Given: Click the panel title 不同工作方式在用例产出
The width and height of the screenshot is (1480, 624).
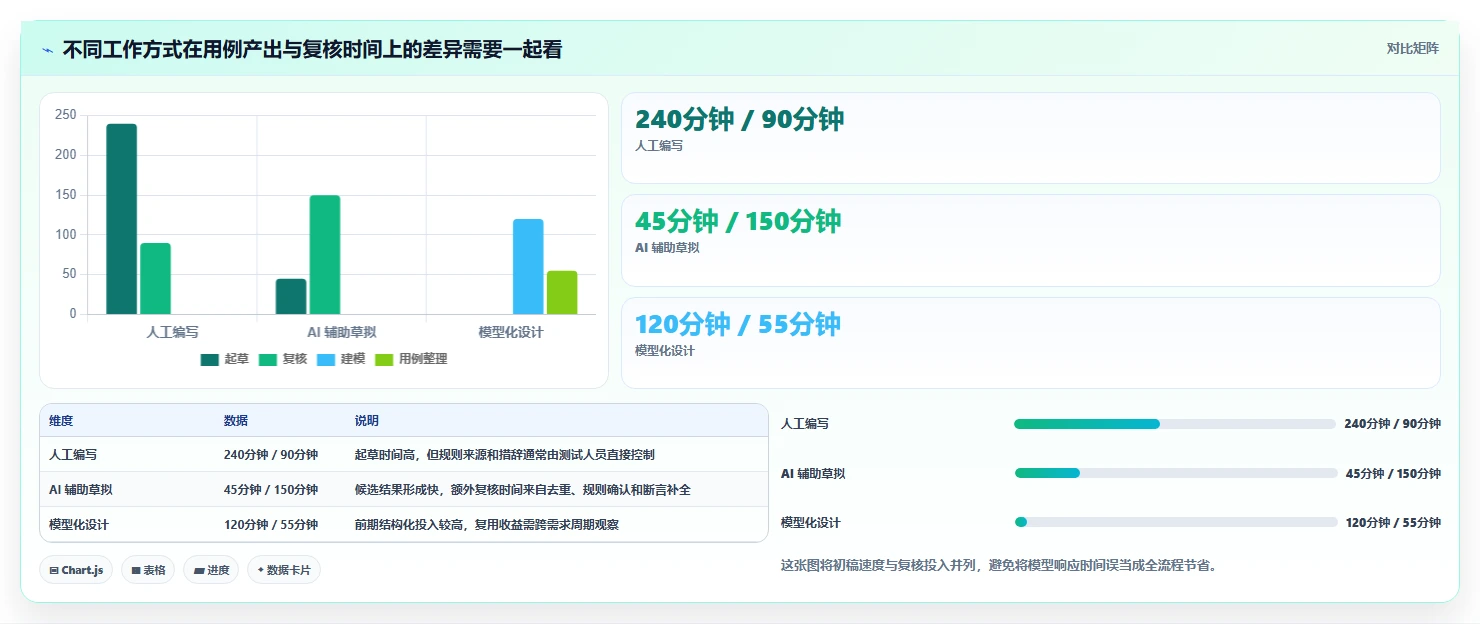Looking at the screenshot, I should point(312,50).
